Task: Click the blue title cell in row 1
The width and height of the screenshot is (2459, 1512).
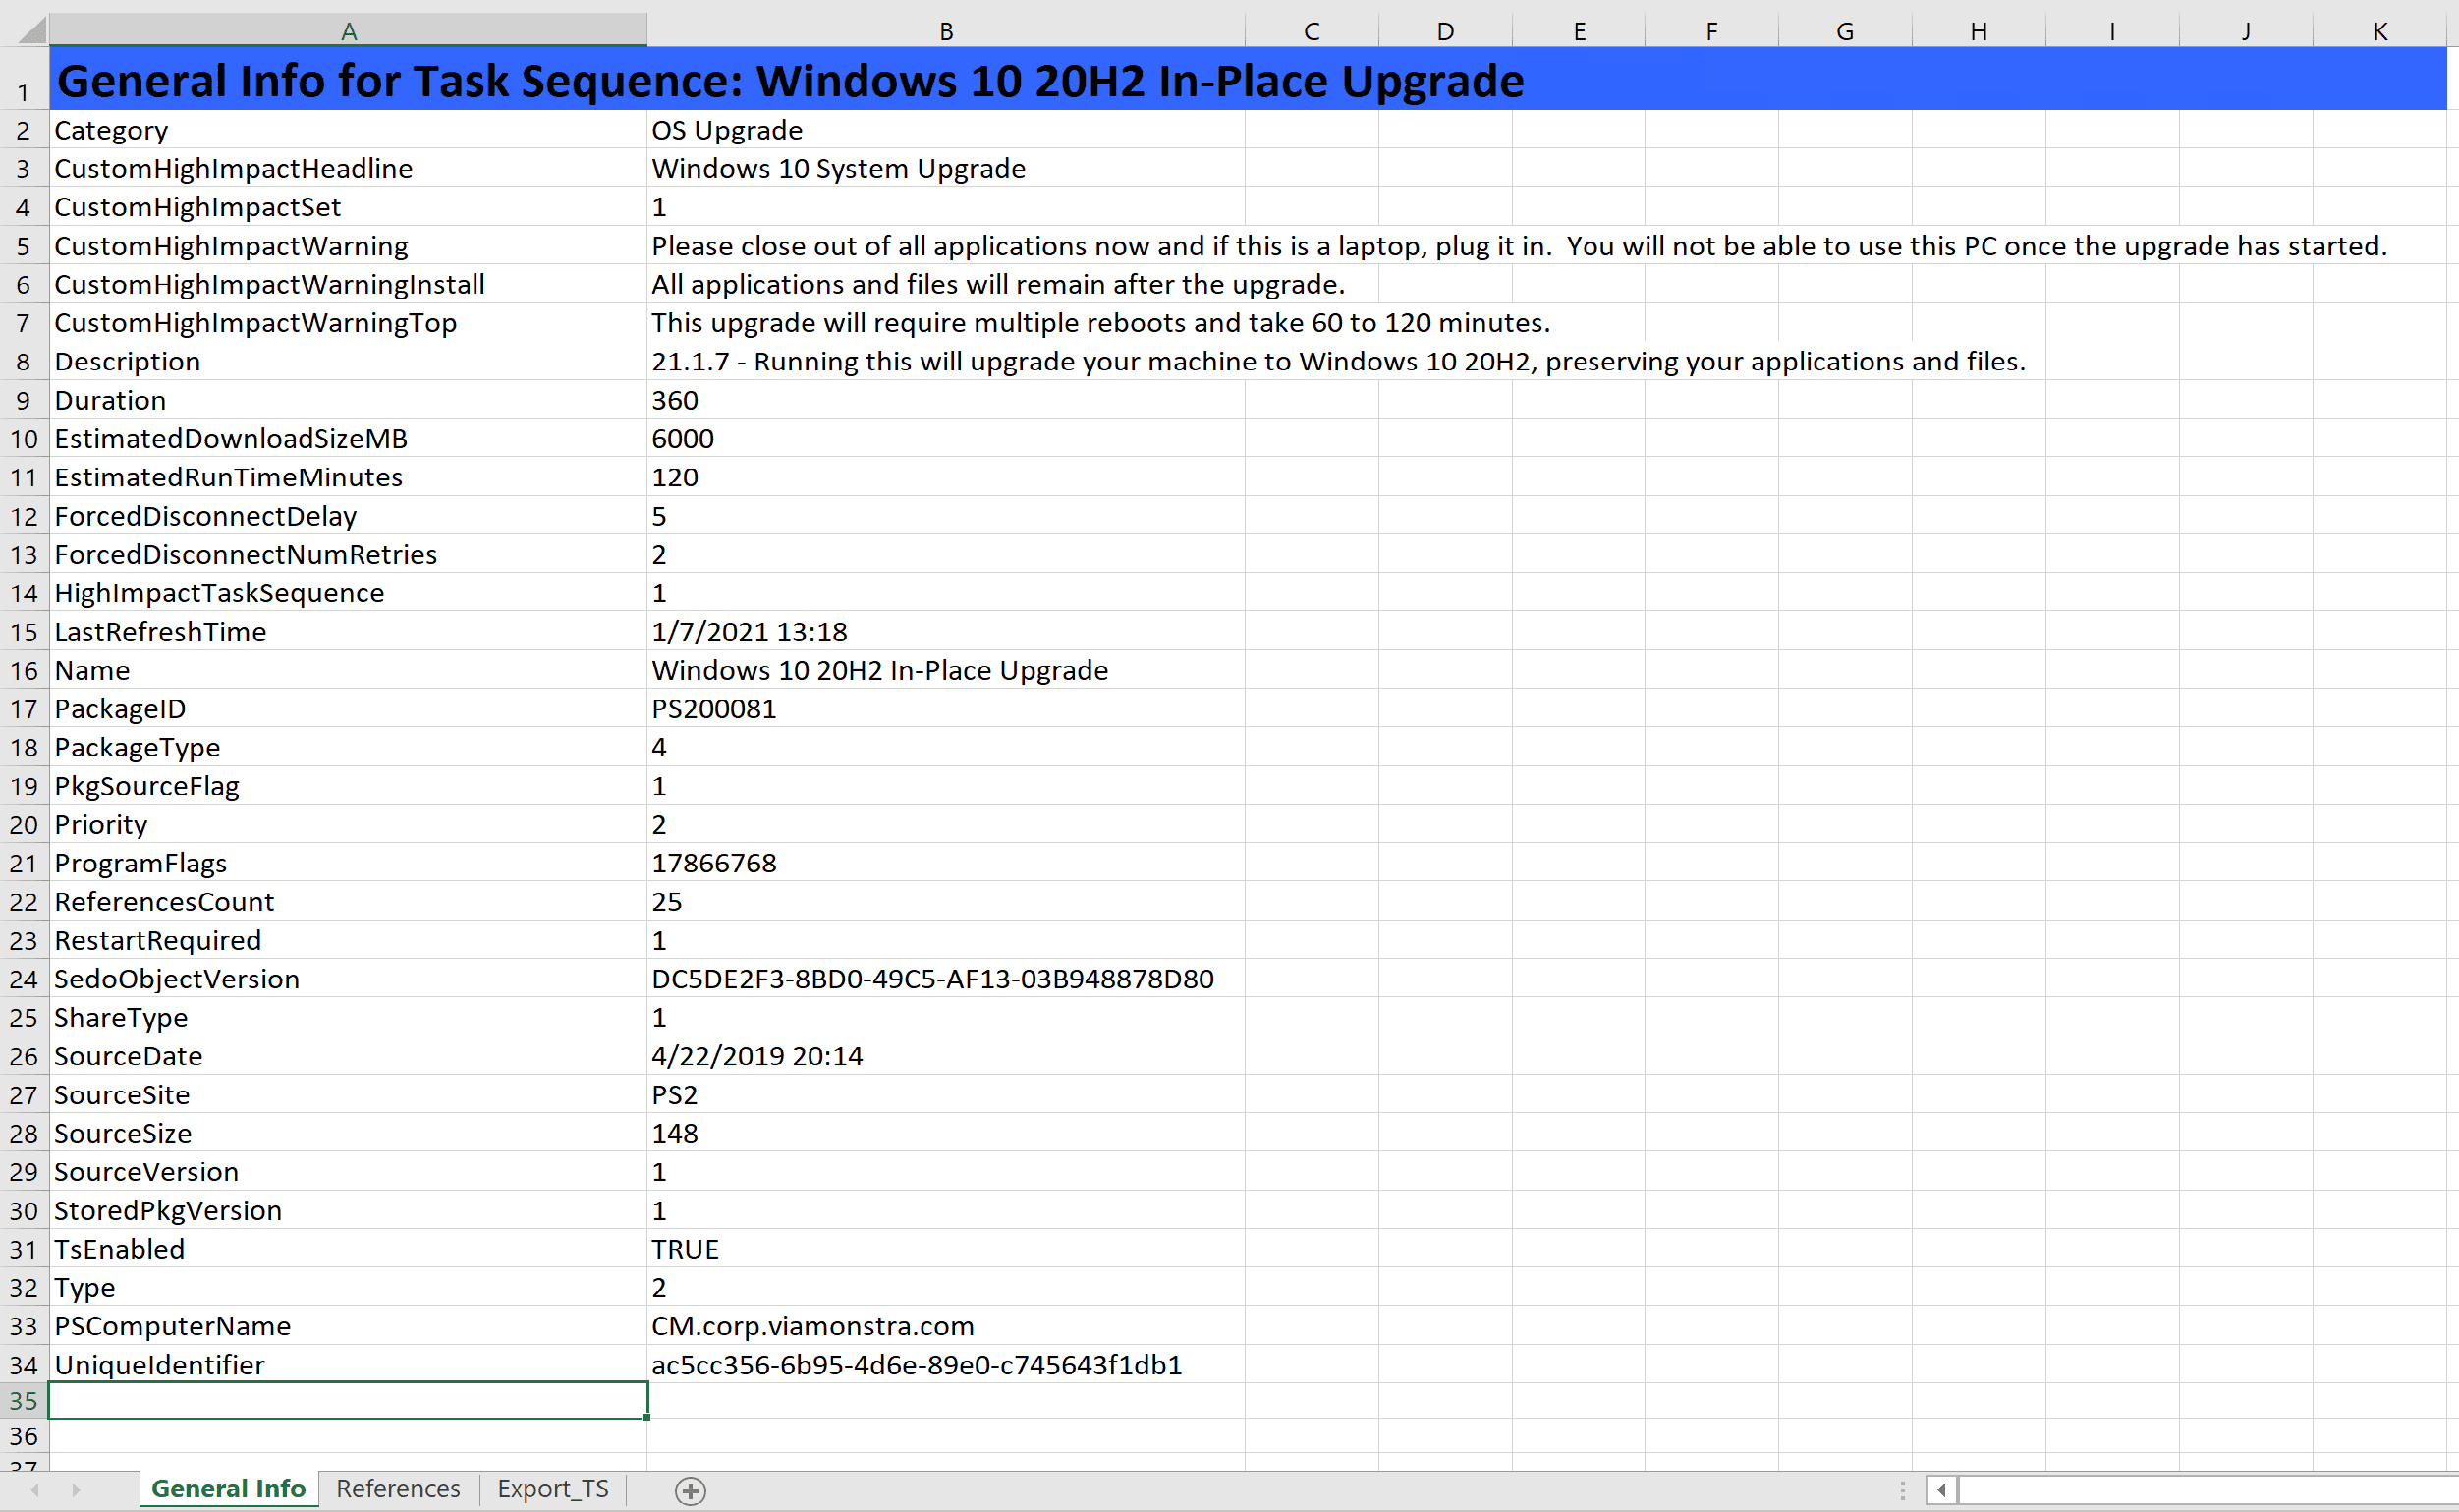Action: coord(790,81)
